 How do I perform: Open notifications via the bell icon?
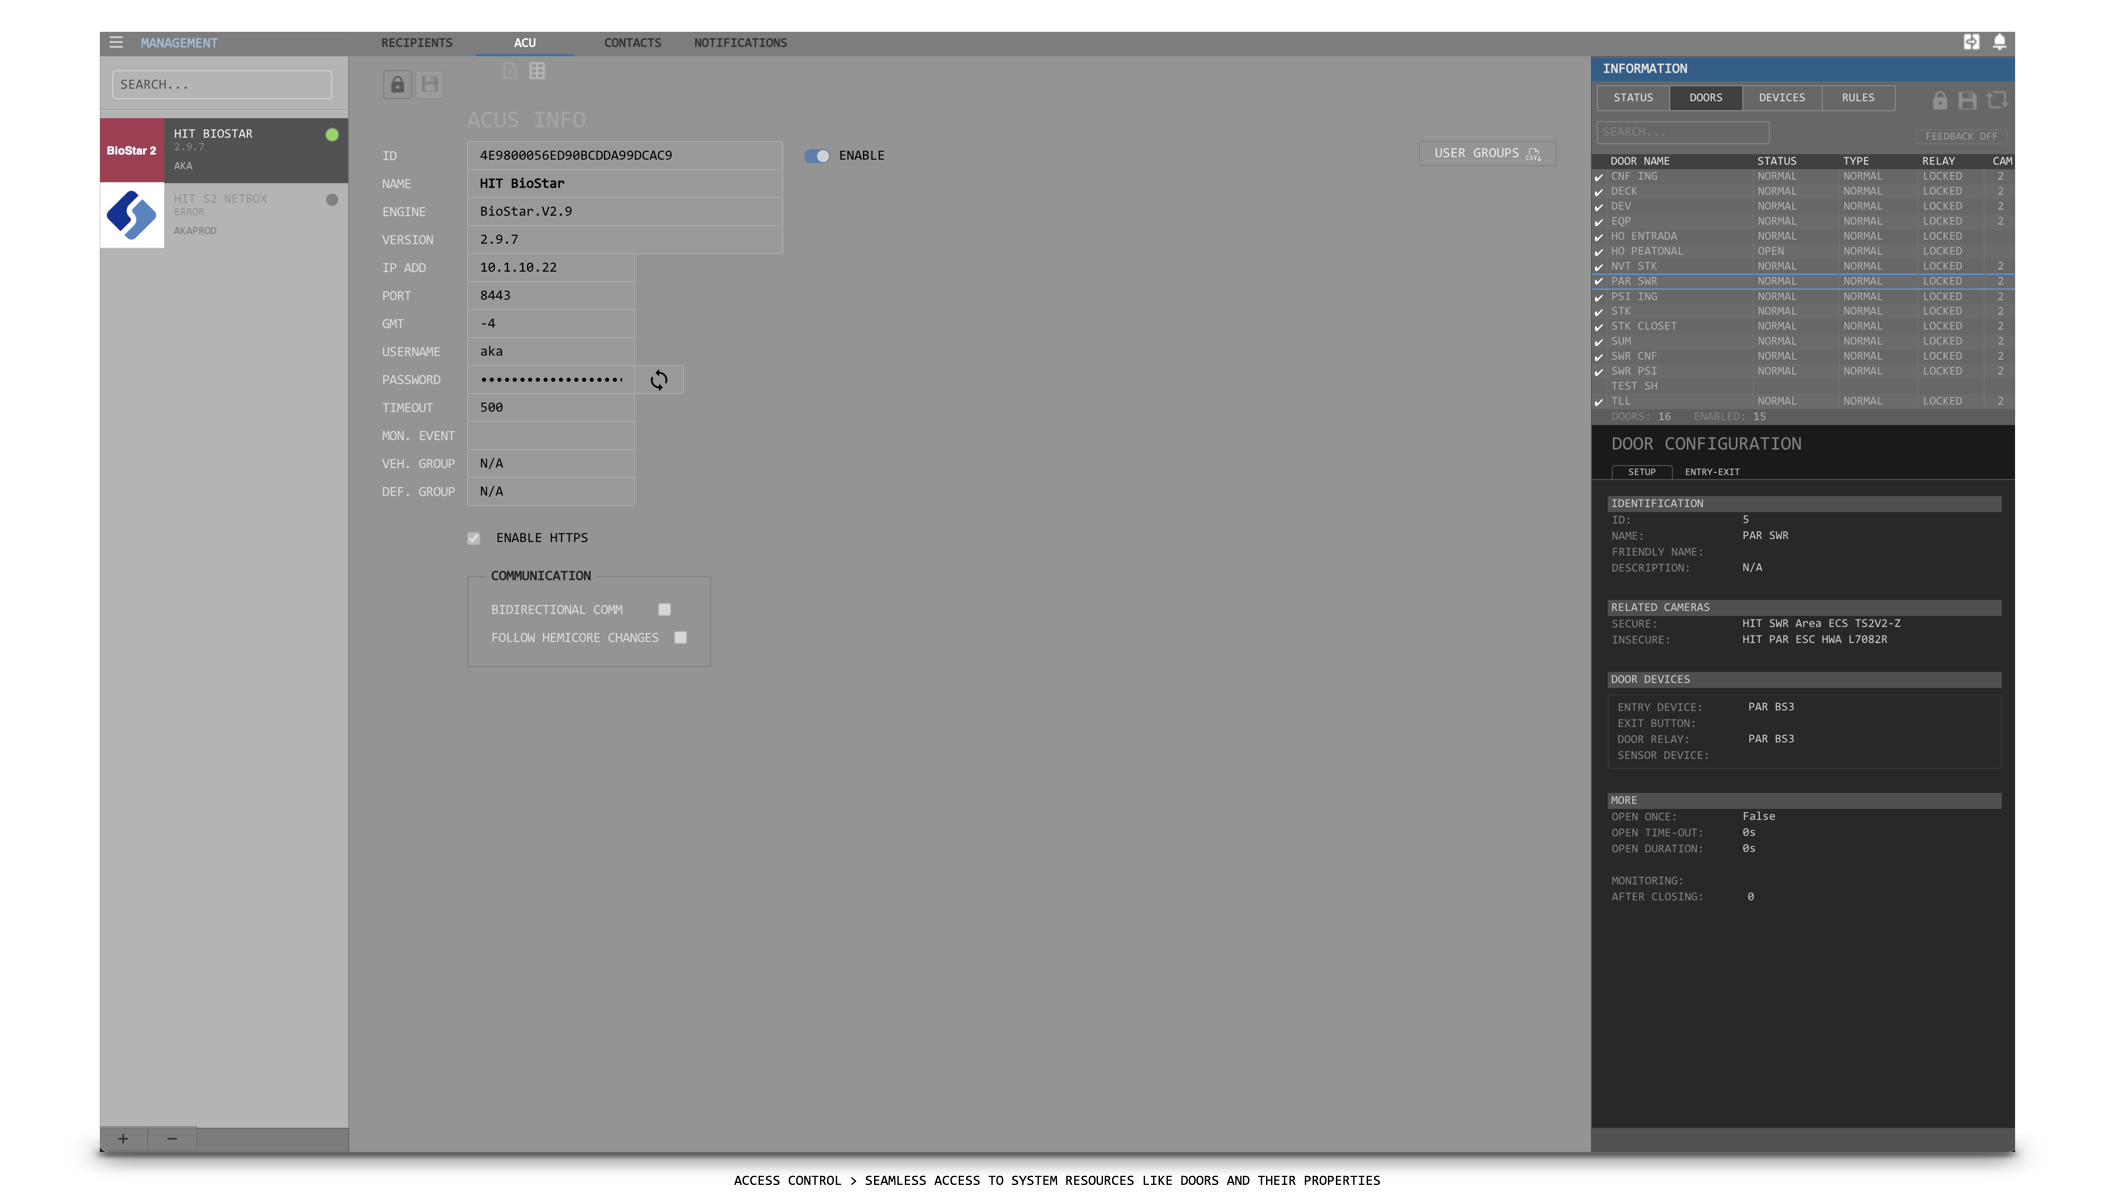(2000, 42)
